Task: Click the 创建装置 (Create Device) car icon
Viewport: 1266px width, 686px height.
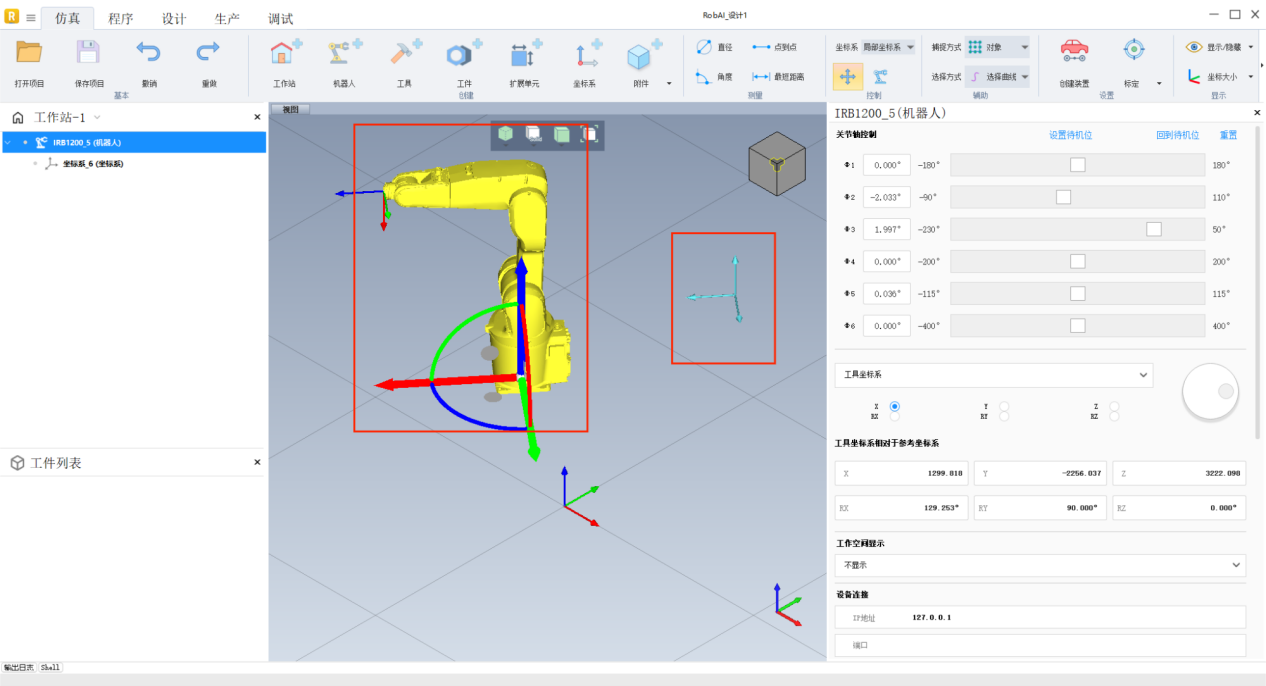Action: tap(1074, 51)
